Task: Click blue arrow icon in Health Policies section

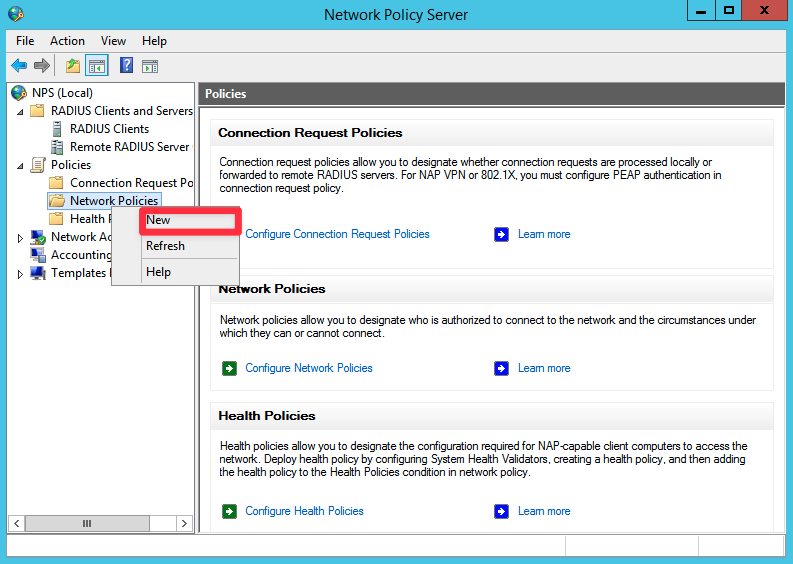Action: 501,511
